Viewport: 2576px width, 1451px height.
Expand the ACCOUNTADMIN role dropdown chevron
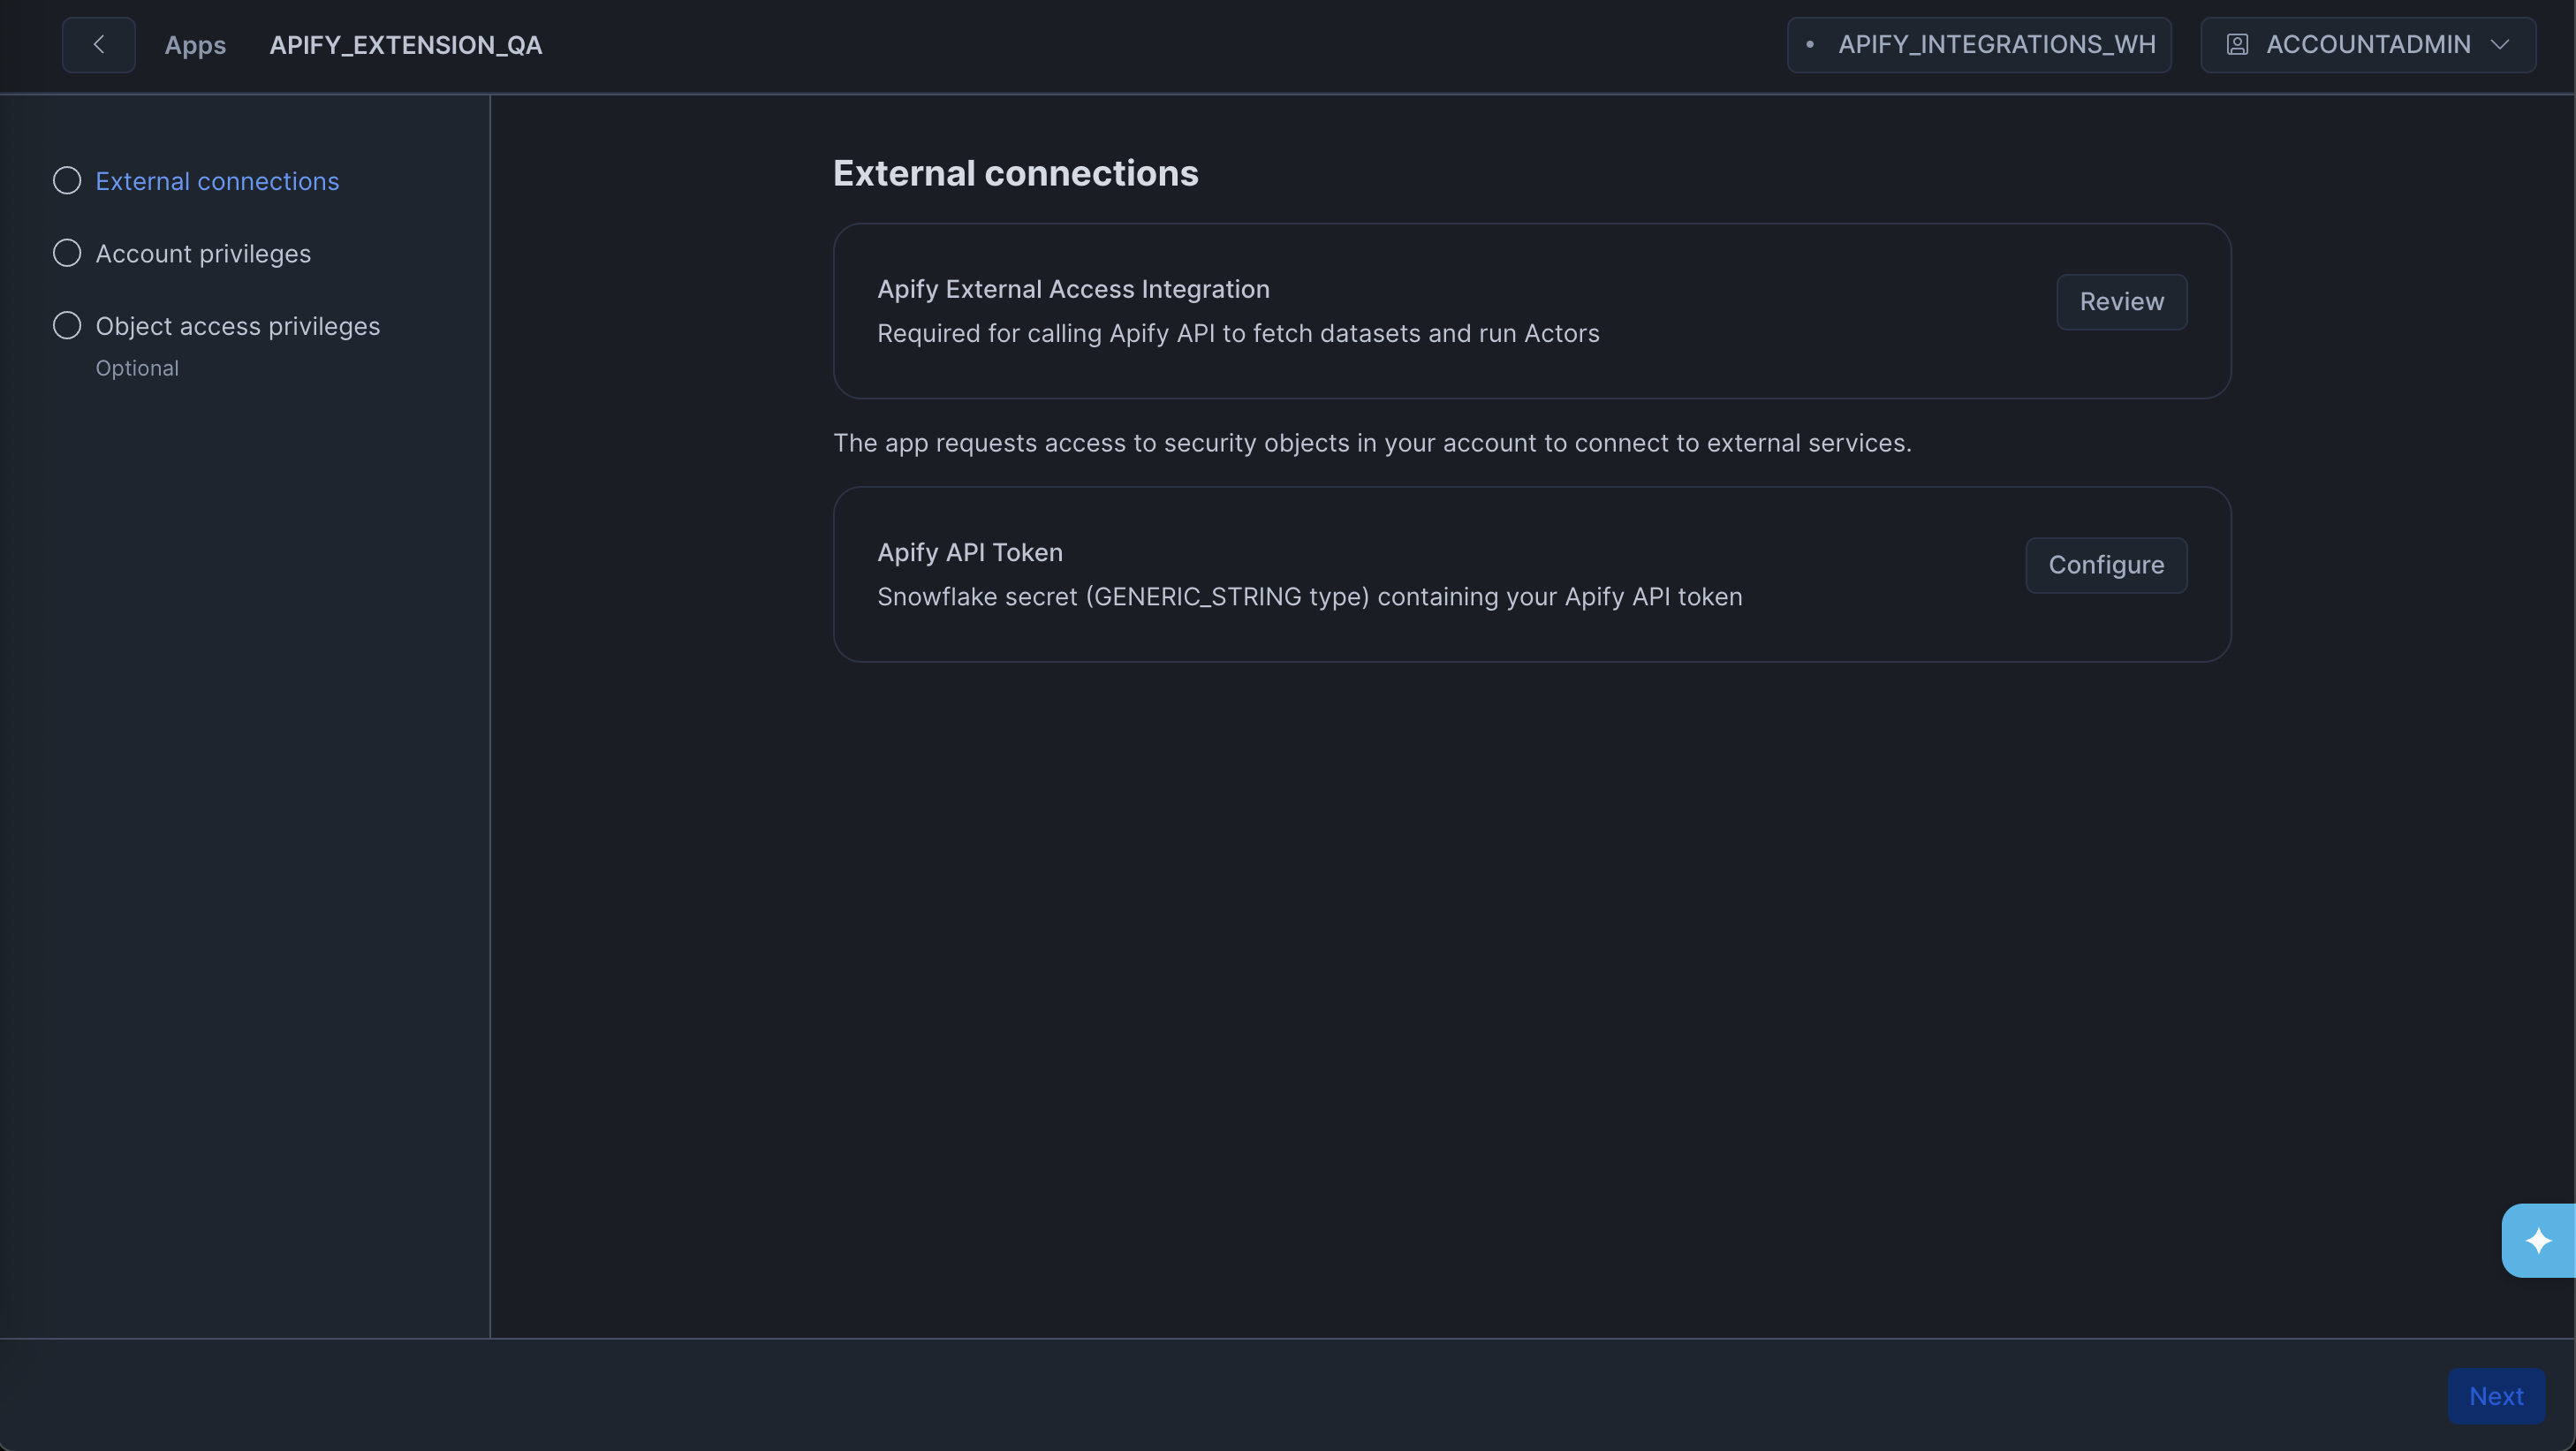[2500, 44]
